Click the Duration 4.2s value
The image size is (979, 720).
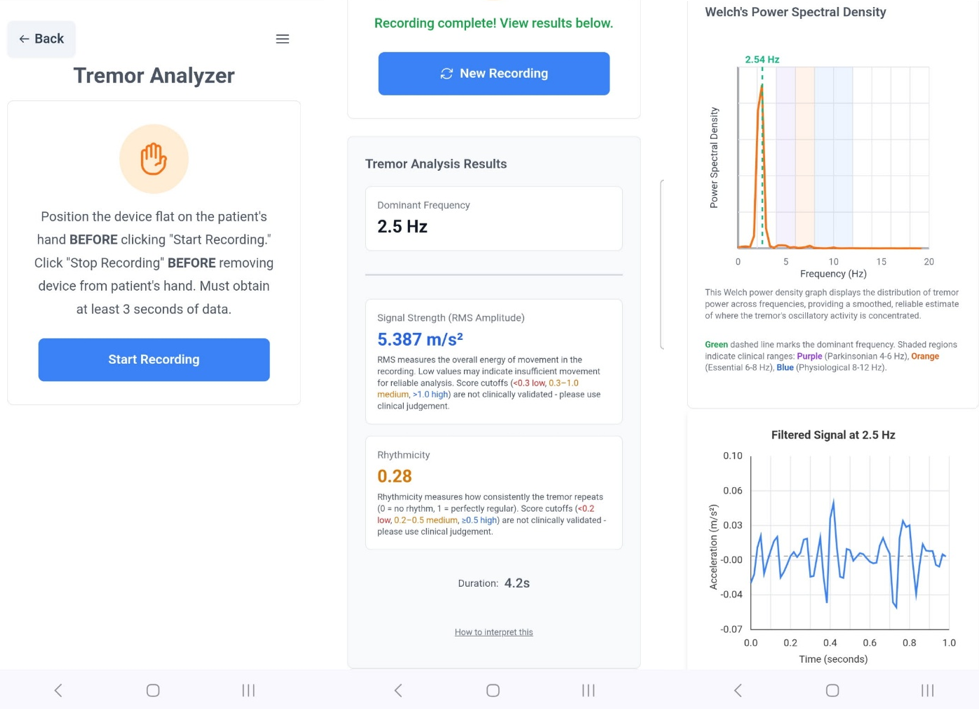point(517,583)
